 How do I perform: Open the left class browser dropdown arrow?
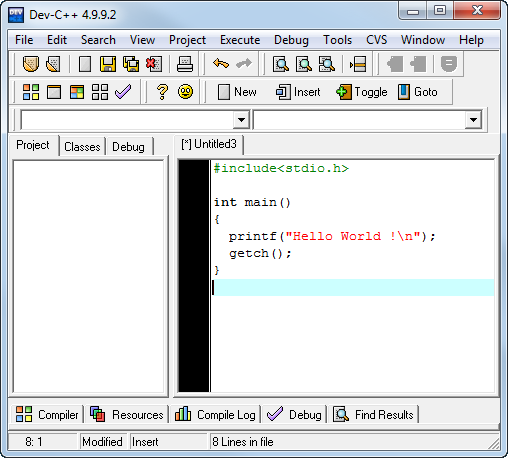tap(241, 120)
